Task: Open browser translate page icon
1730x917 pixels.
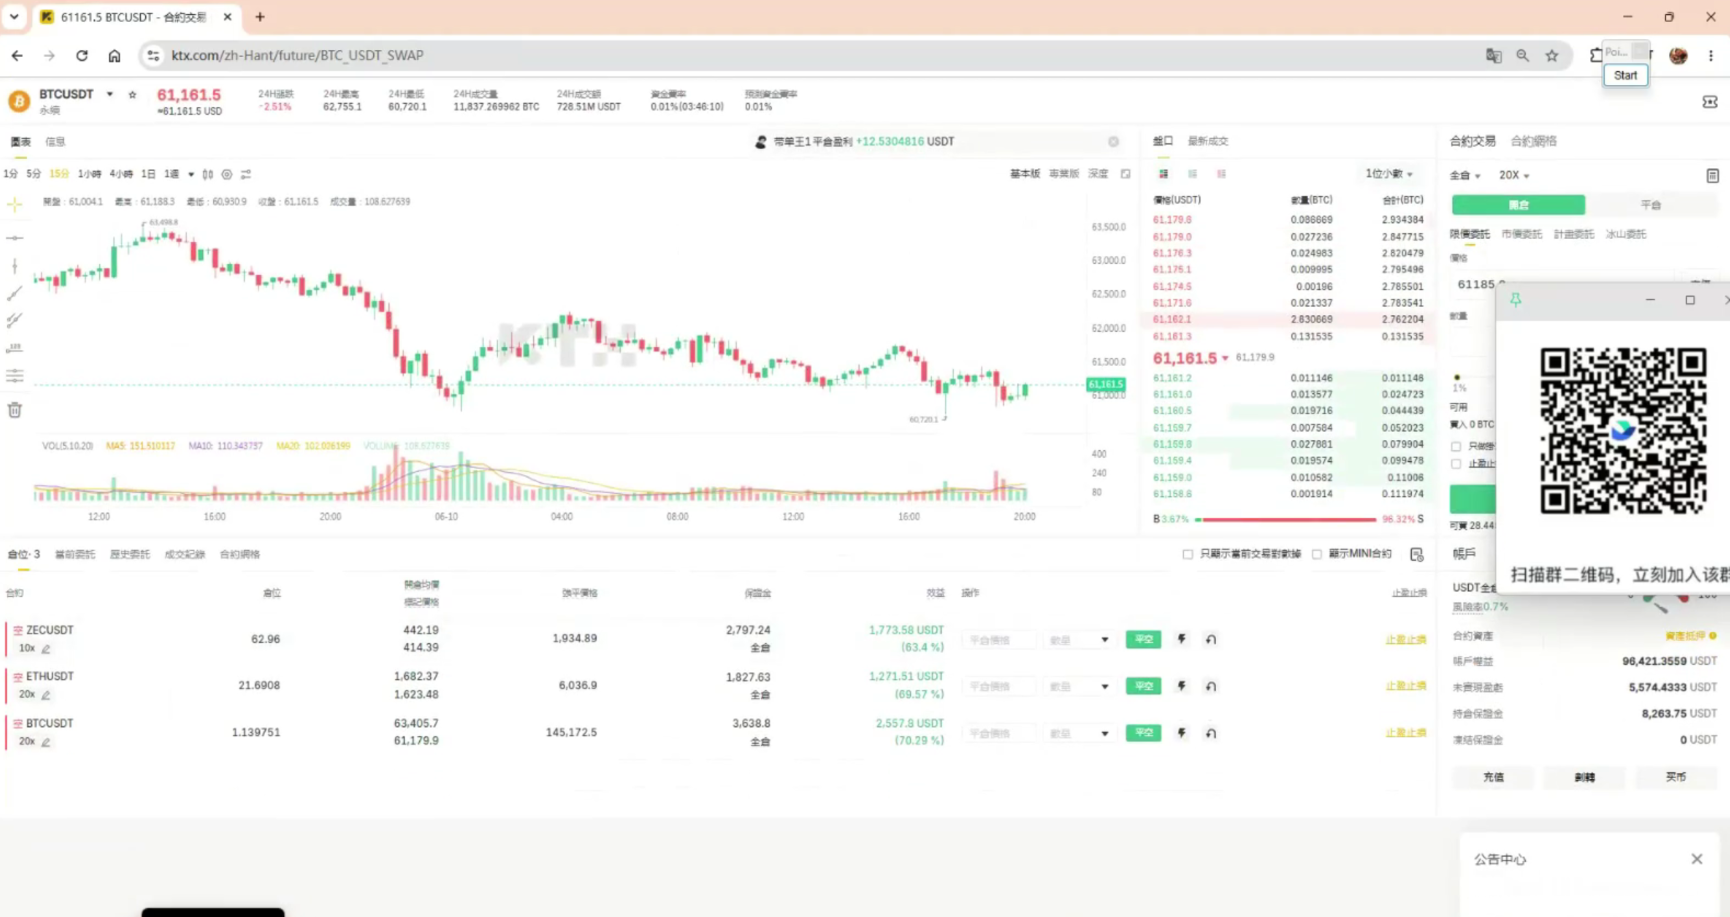Action: tap(1494, 56)
